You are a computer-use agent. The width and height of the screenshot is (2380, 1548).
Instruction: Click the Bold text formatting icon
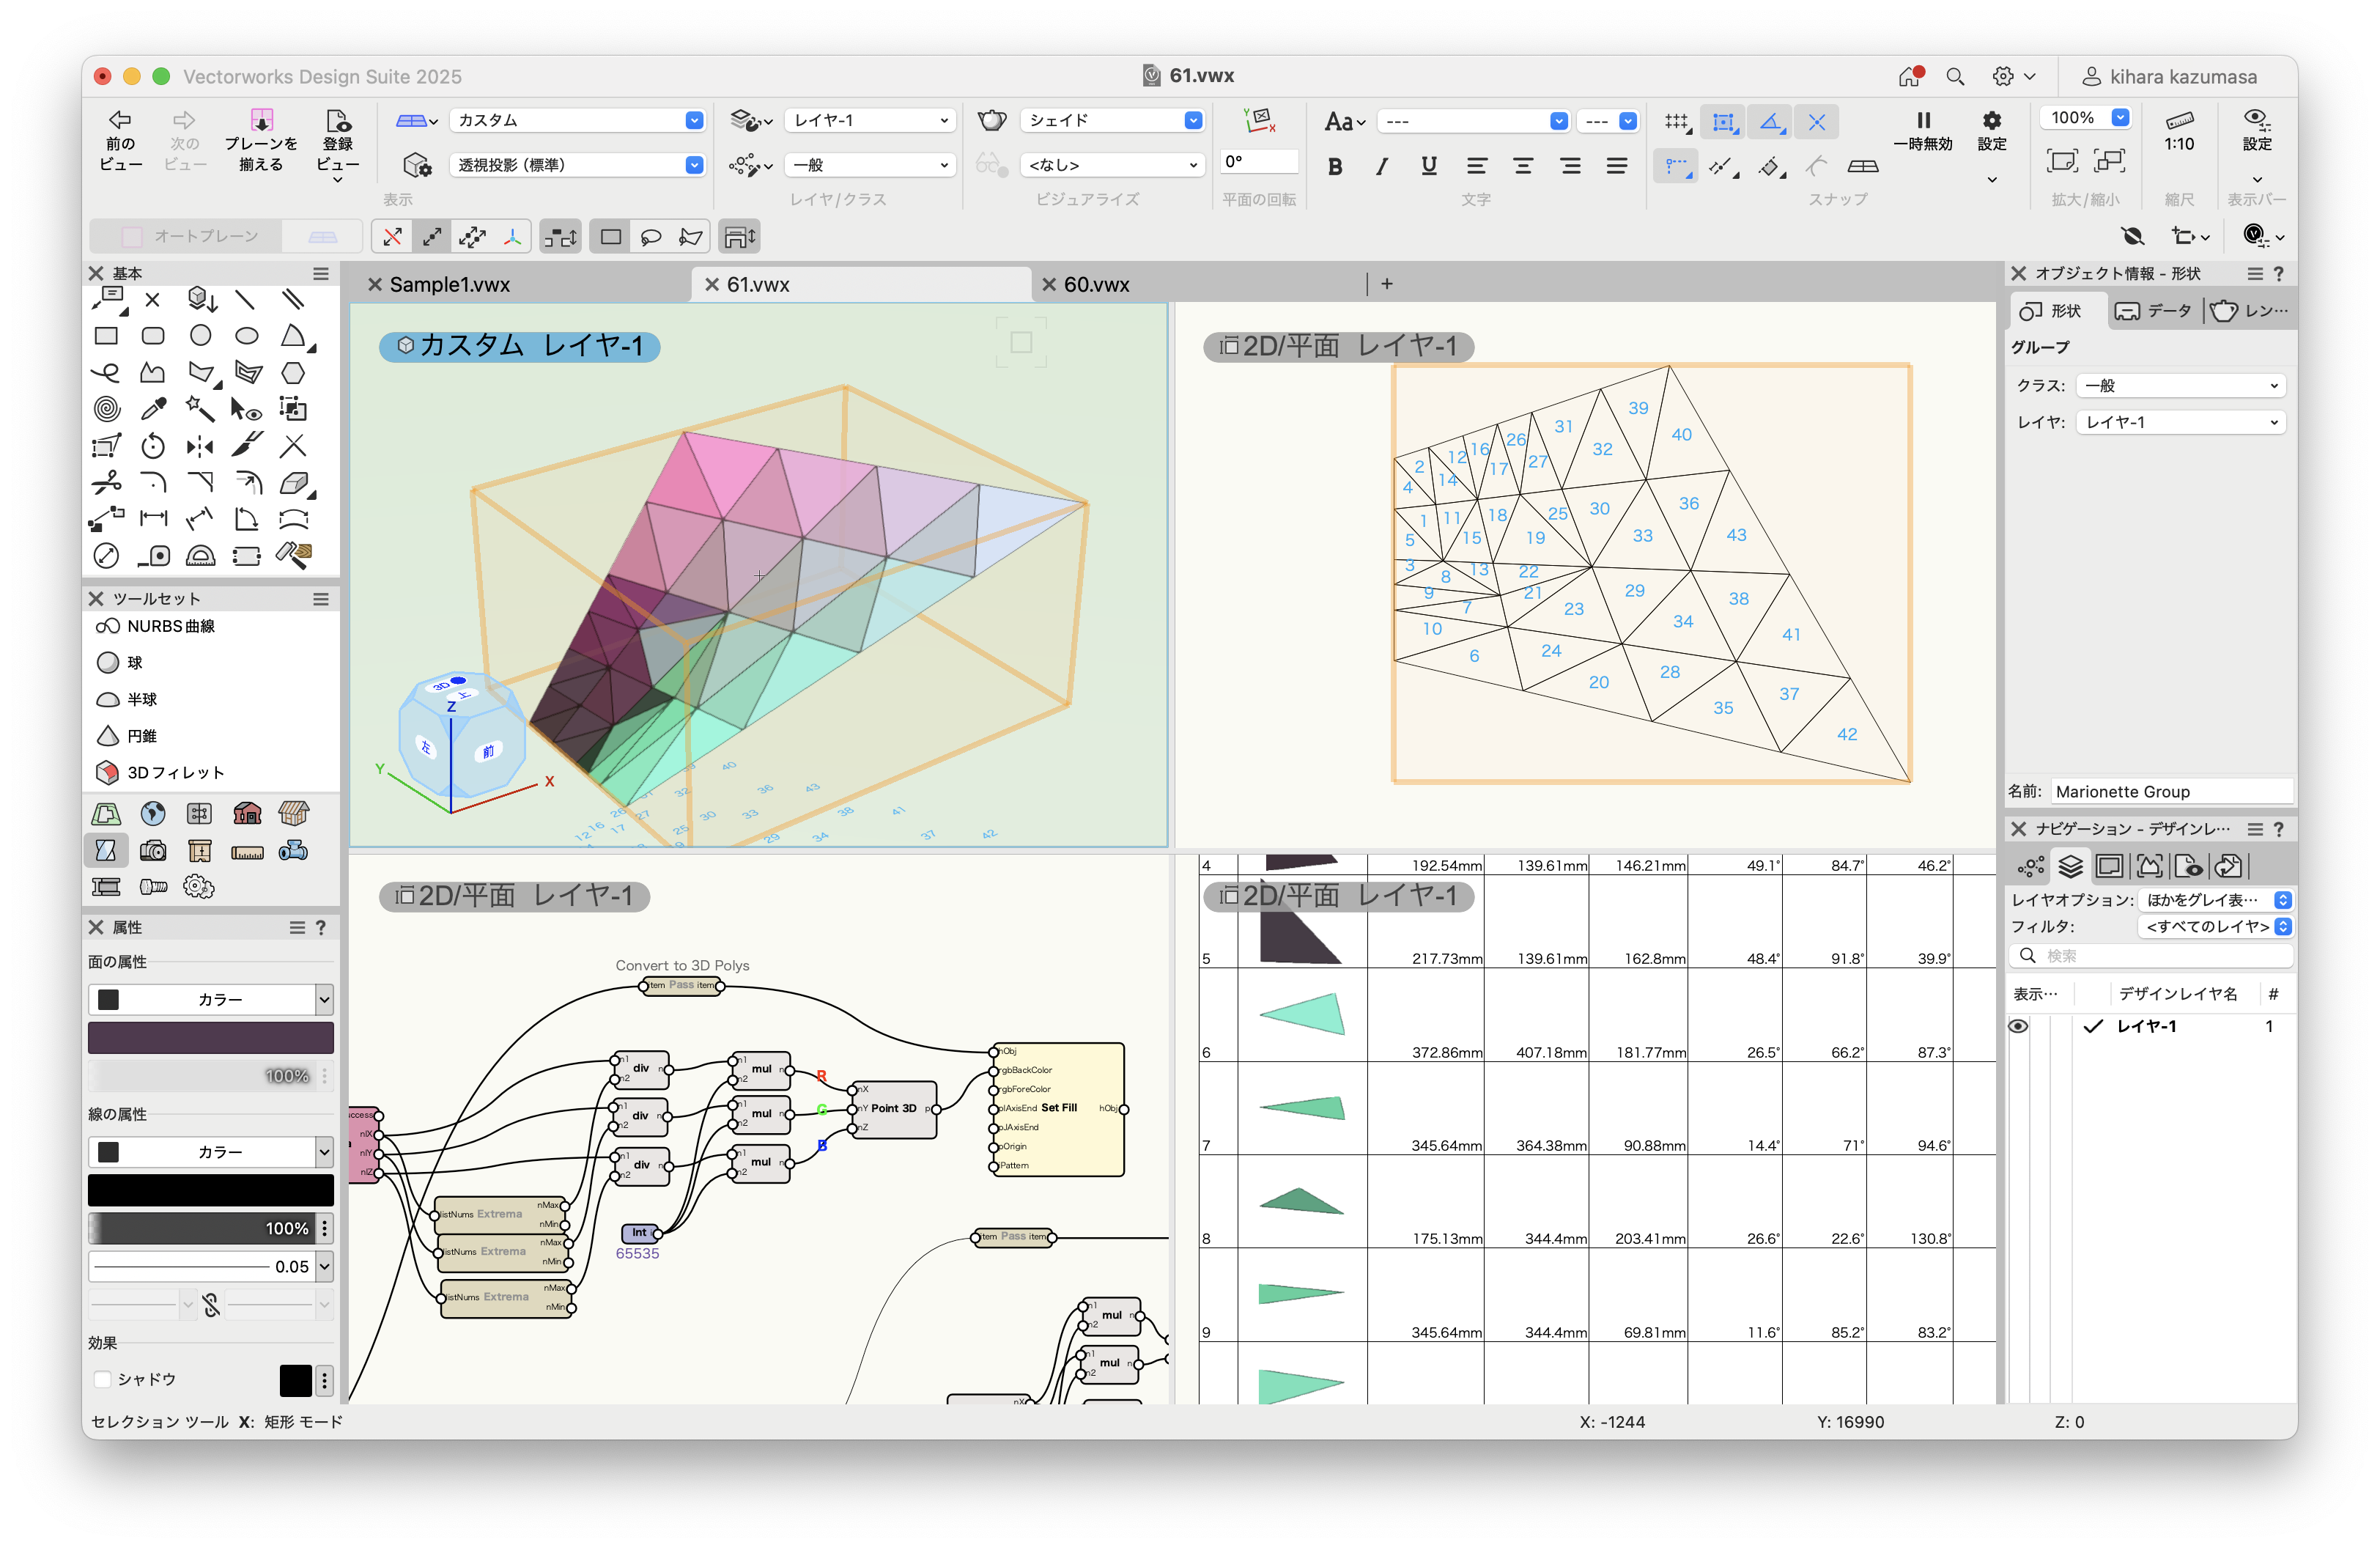(x=1334, y=166)
